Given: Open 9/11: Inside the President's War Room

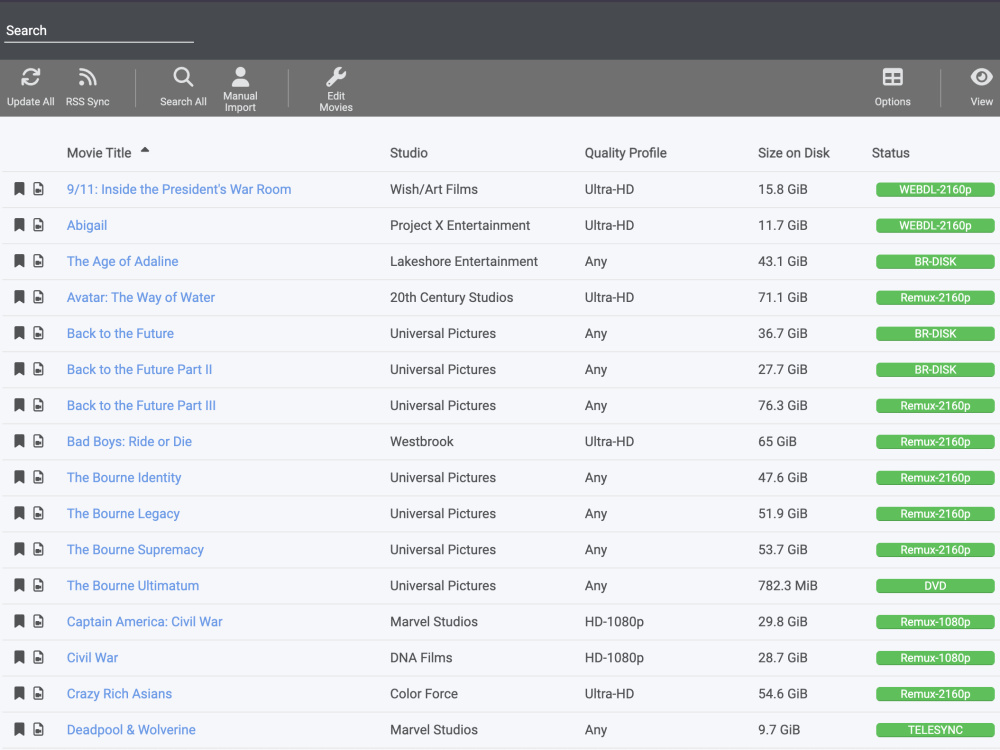Looking at the screenshot, I should tap(179, 189).
